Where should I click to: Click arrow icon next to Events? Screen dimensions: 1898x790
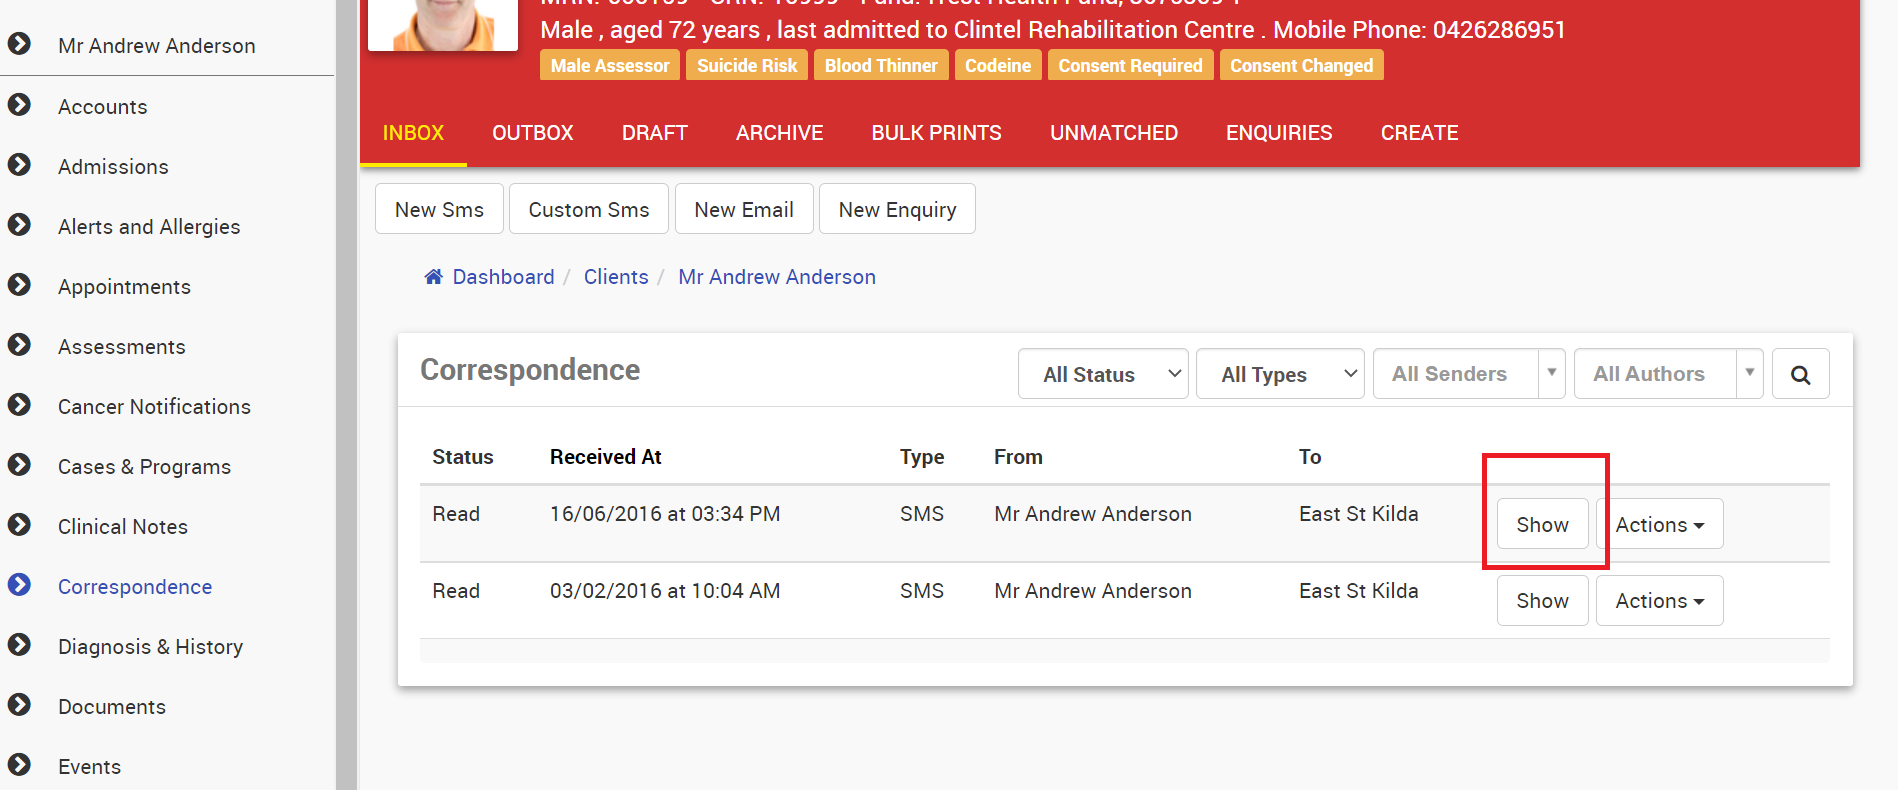coord(19,765)
